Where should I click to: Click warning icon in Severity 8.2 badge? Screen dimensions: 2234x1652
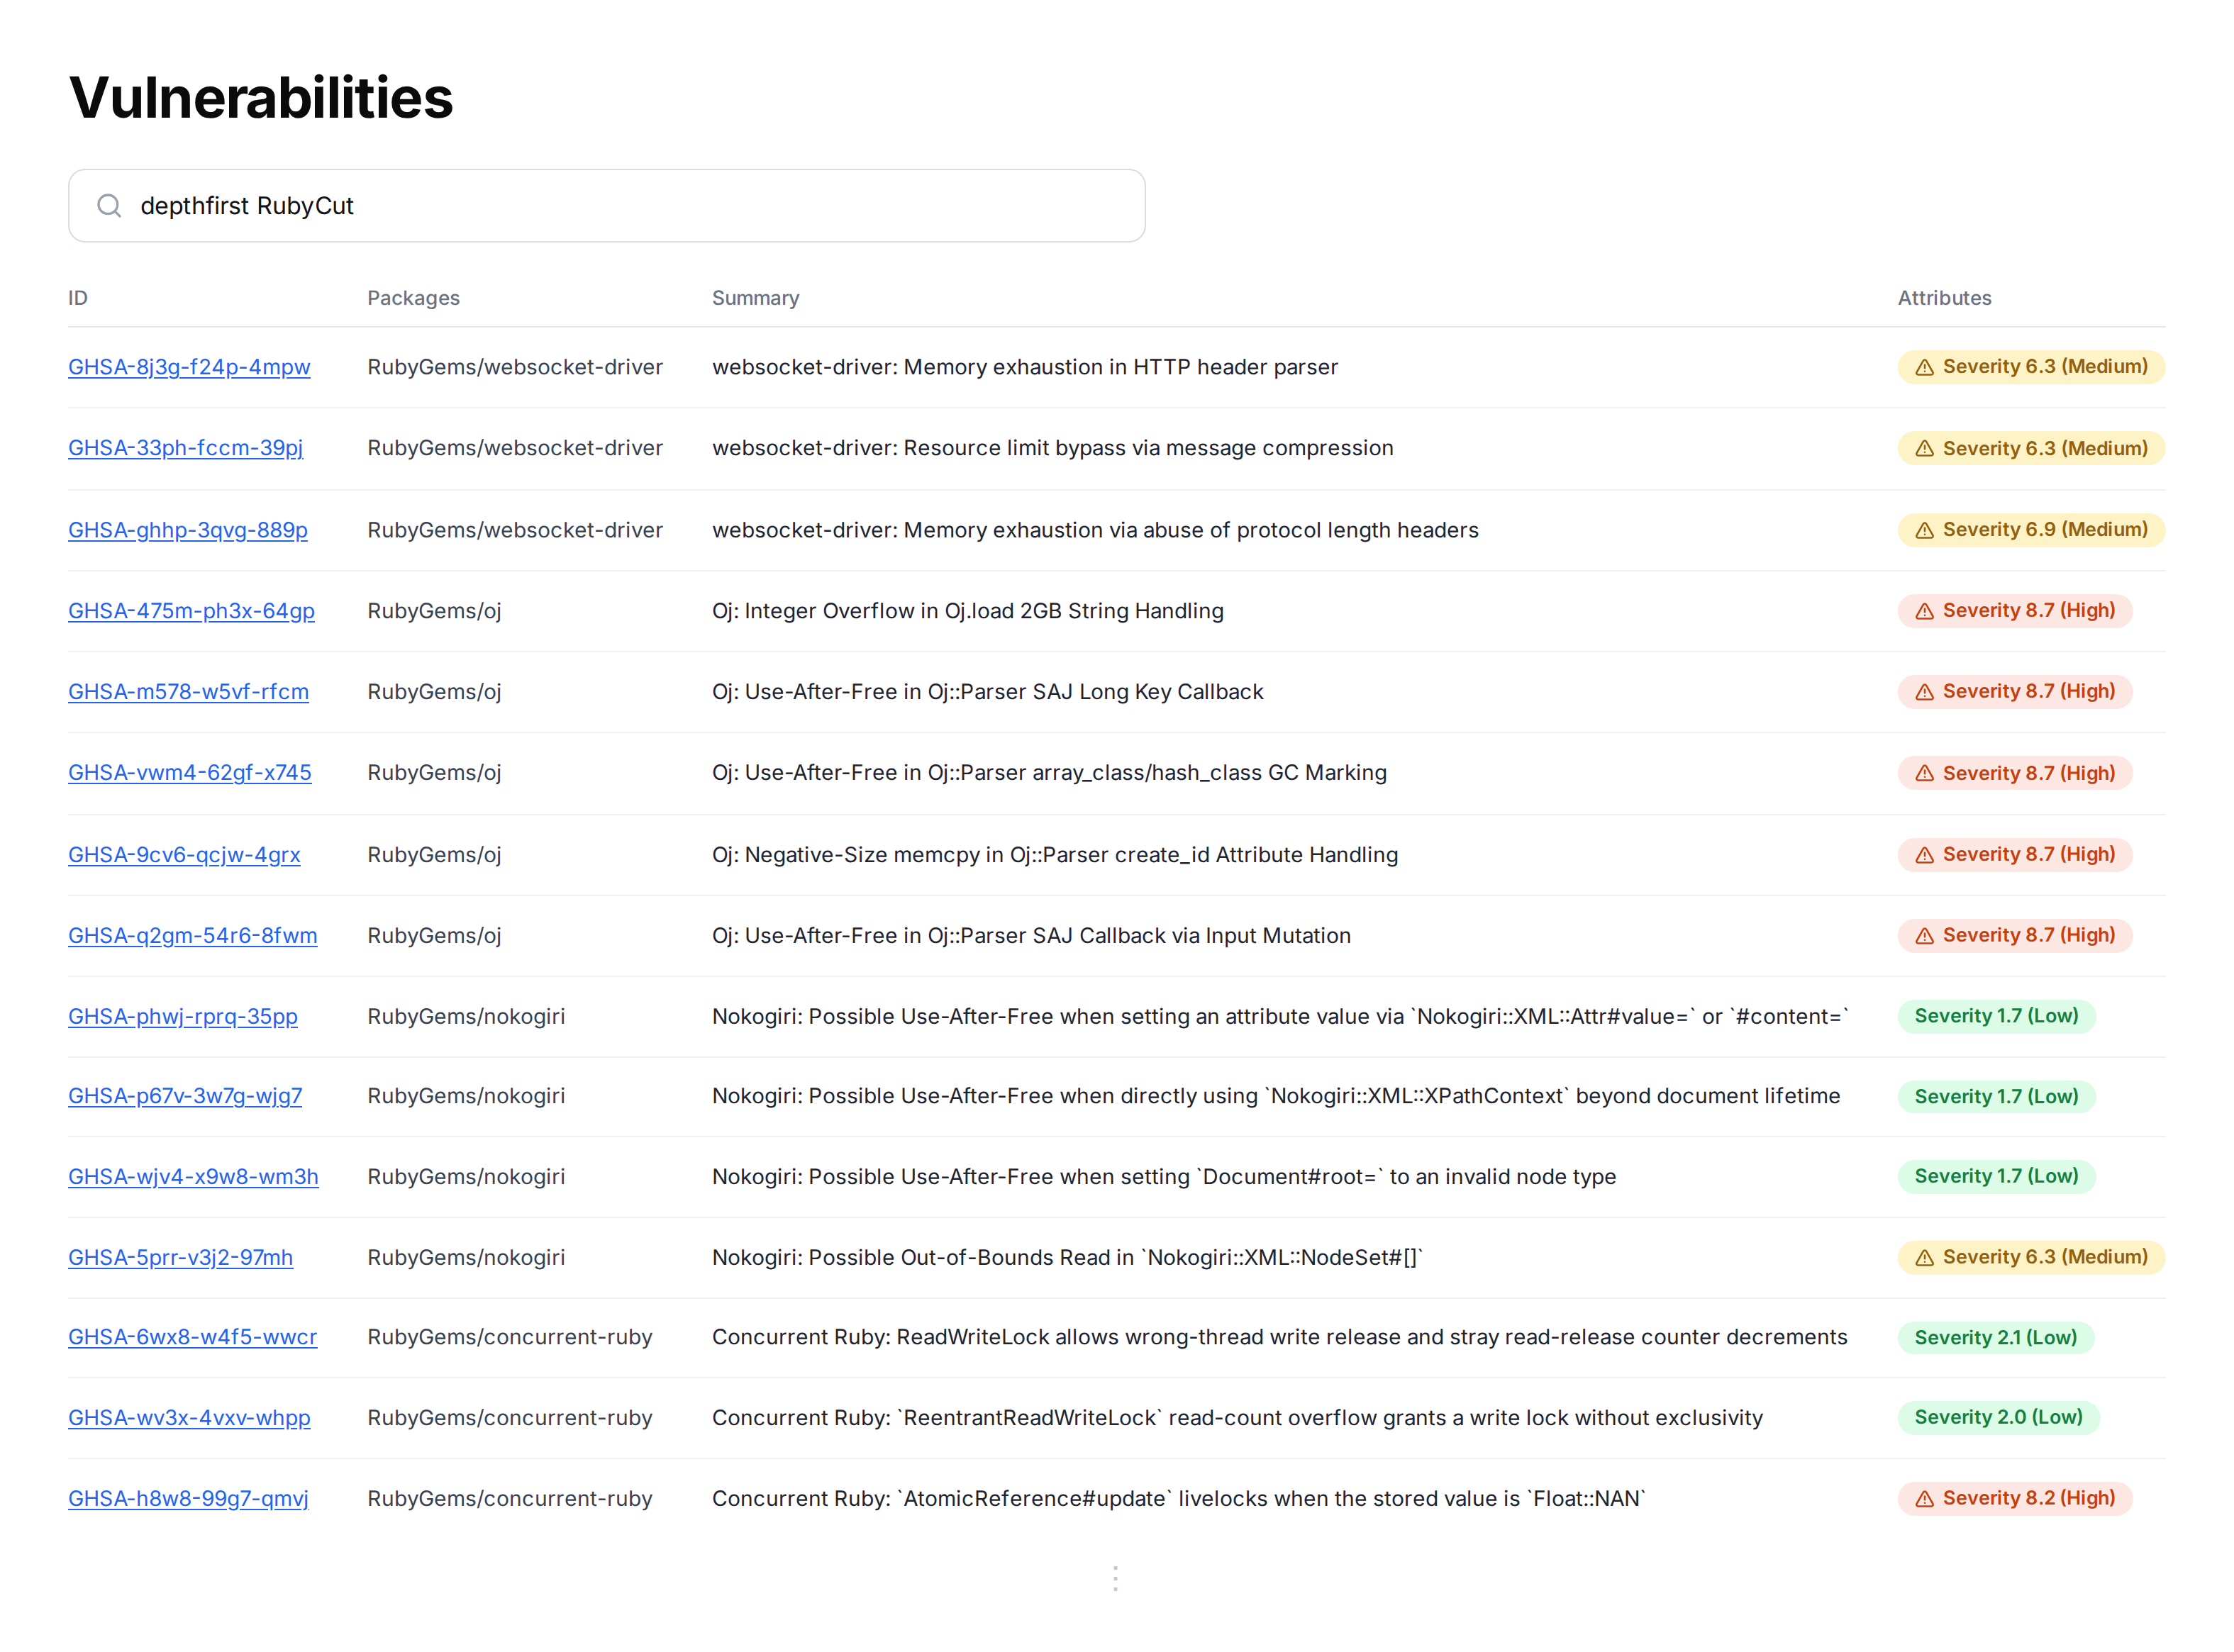coord(1924,1500)
